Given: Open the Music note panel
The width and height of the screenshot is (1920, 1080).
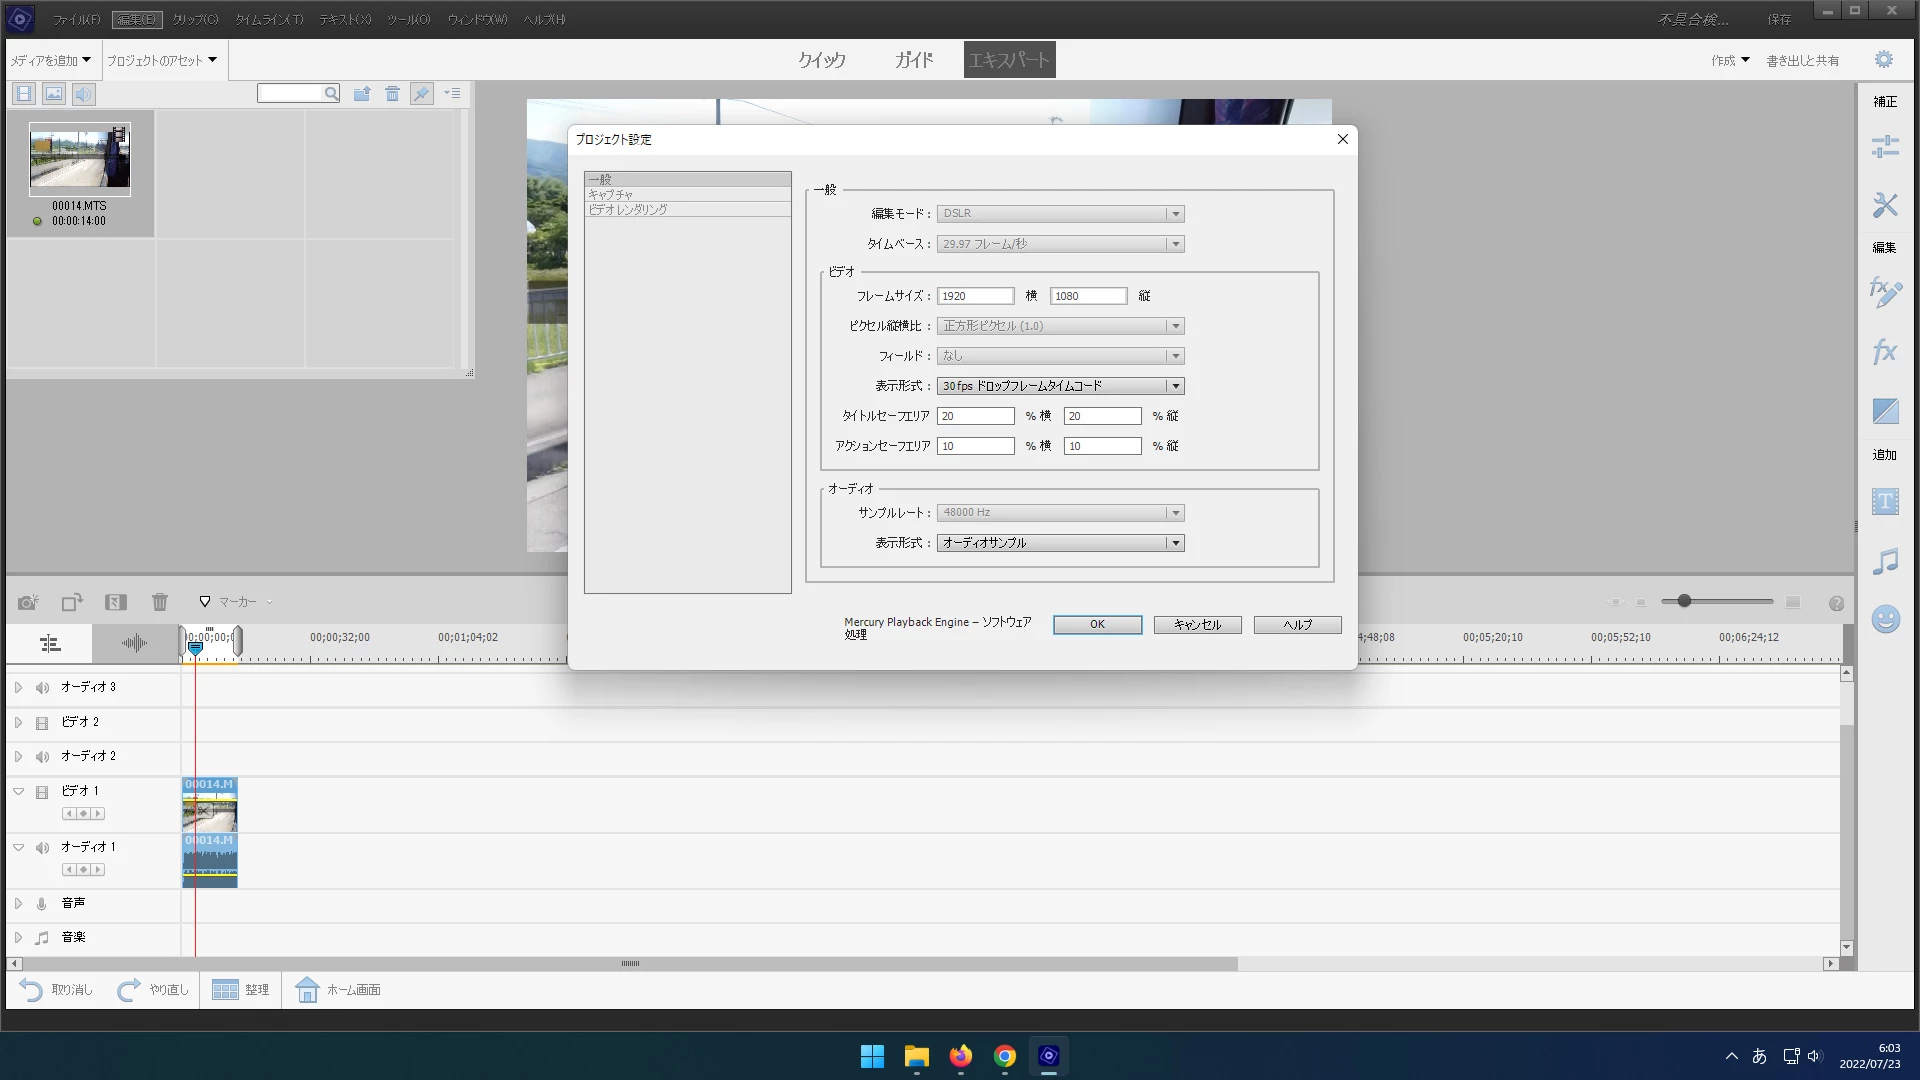Looking at the screenshot, I should point(1885,561).
